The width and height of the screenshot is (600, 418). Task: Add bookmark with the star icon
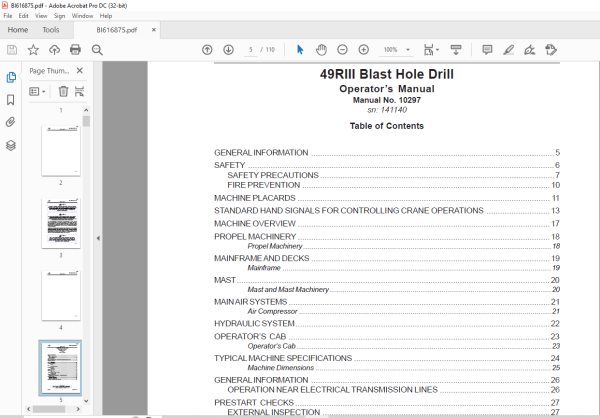[x=33, y=50]
